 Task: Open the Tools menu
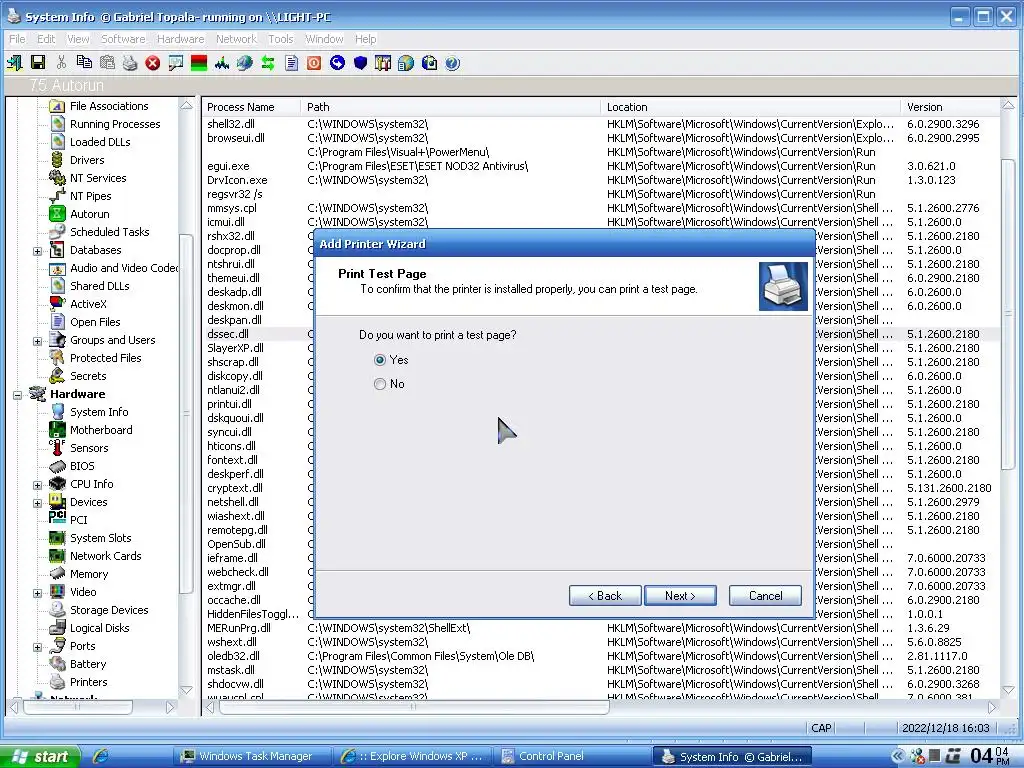(280, 39)
